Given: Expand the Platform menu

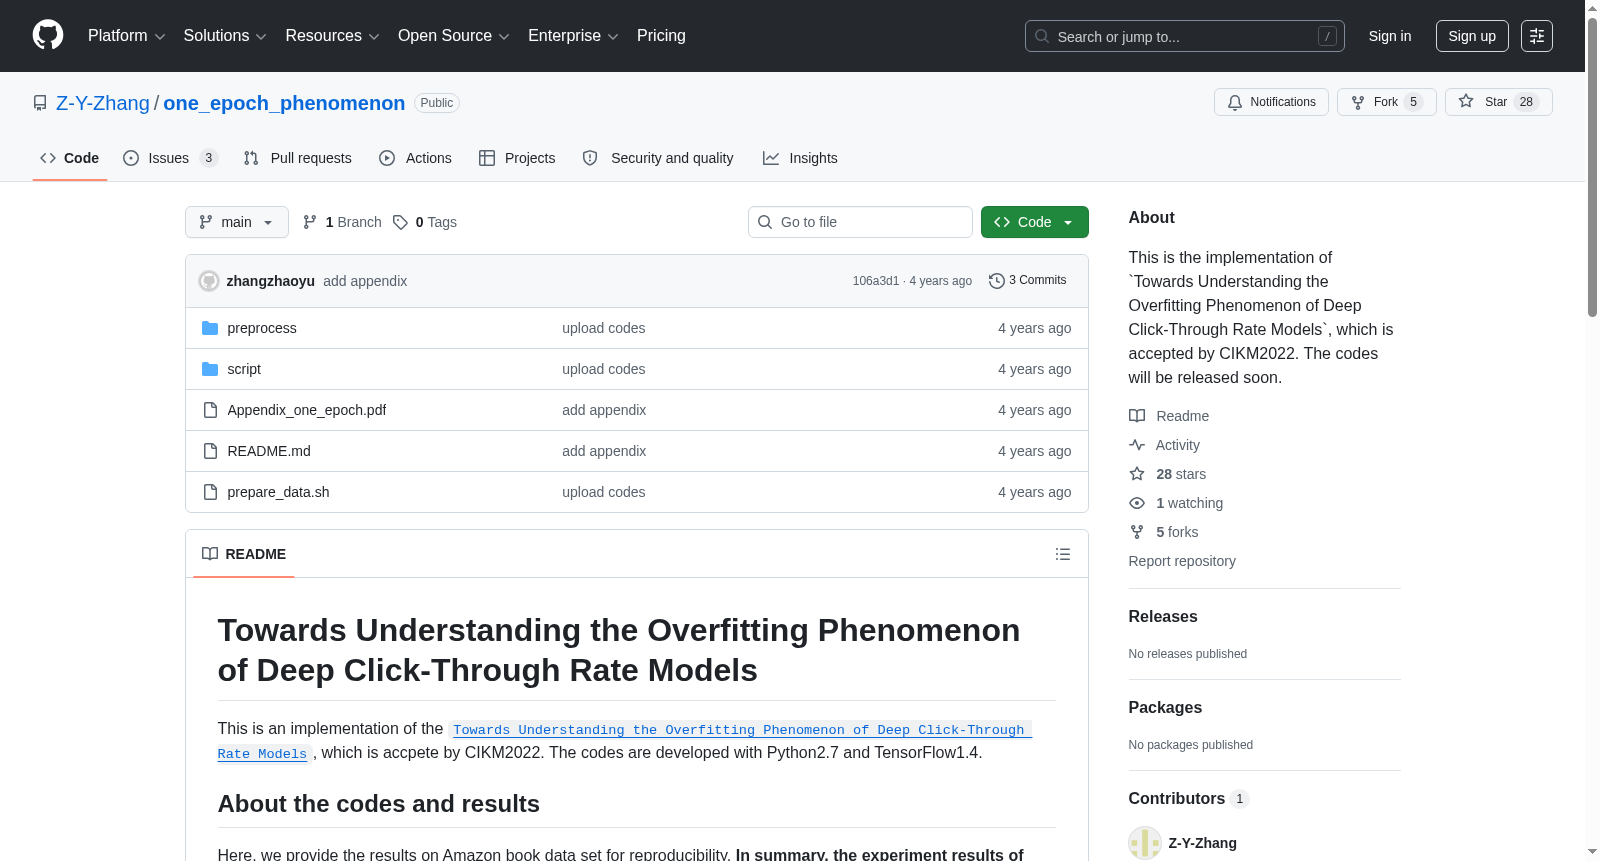Looking at the screenshot, I should coord(126,36).
